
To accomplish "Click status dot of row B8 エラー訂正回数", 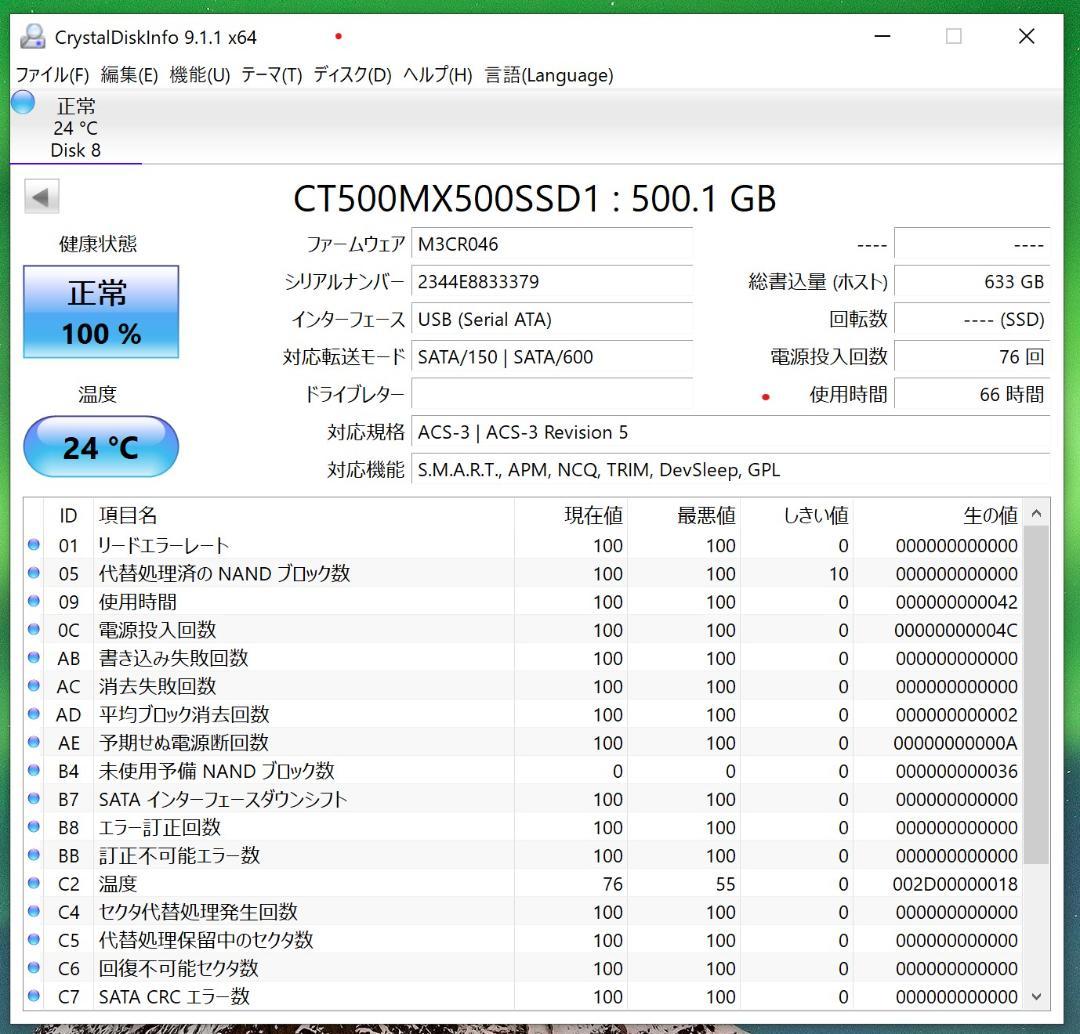I will (x=34, y=827).
